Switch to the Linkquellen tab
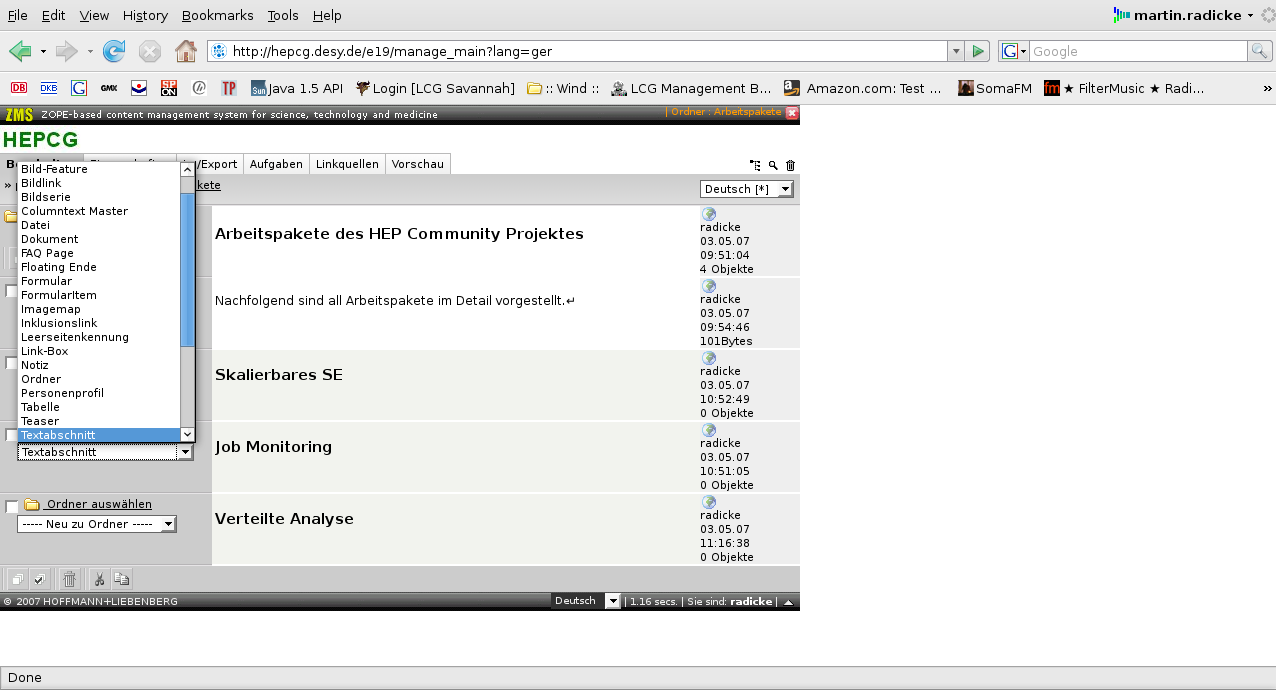The width and height of the screenshot is (1276, 690). pos(347,164)
